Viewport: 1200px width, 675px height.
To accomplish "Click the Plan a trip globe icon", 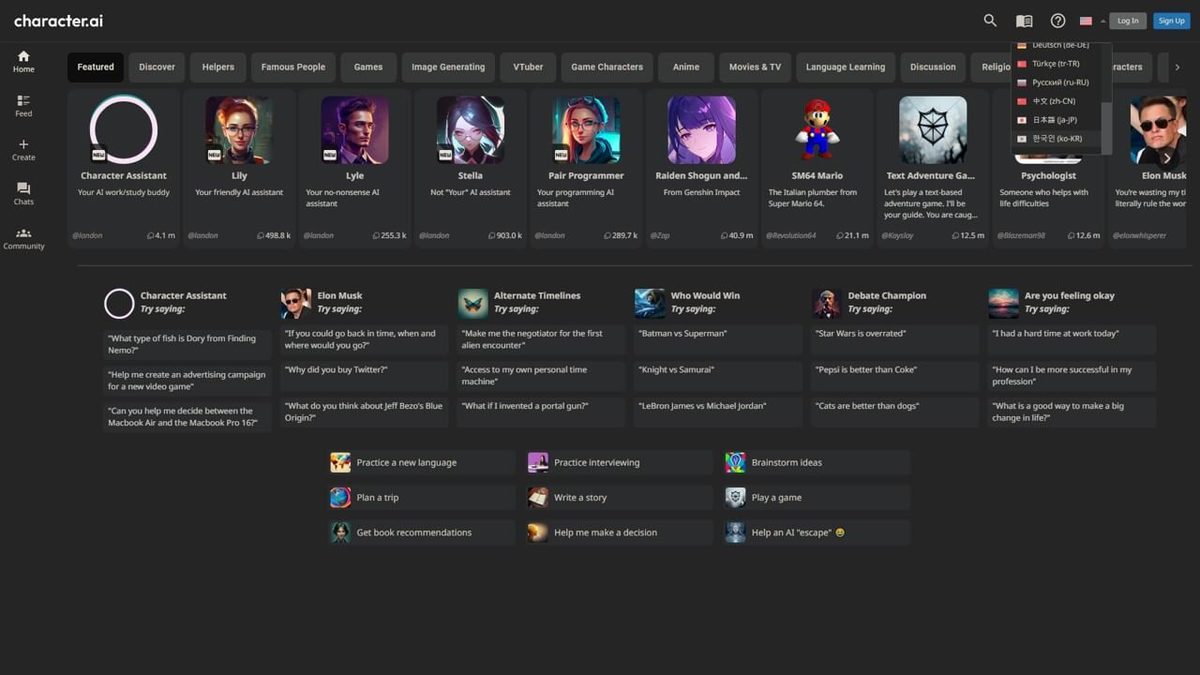I will (x=341, y=497).
